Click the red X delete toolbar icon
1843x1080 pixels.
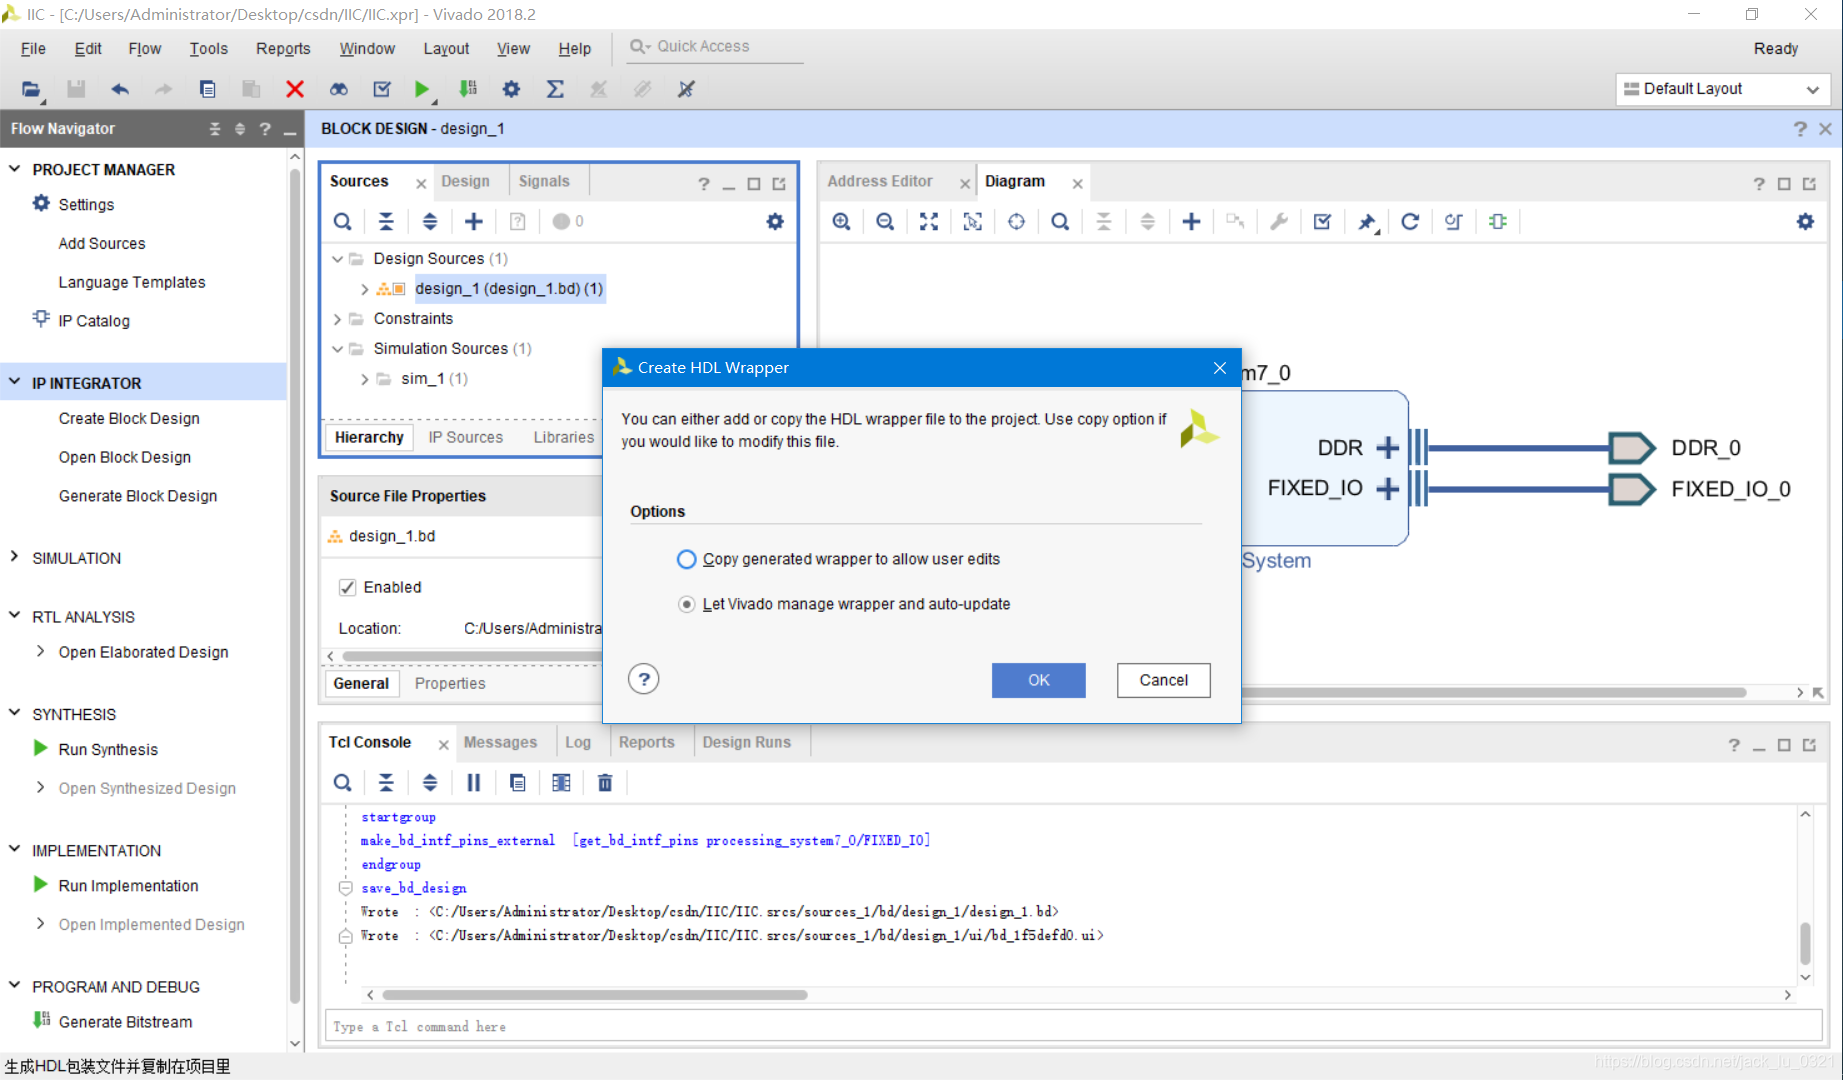(x=295, y=89)
